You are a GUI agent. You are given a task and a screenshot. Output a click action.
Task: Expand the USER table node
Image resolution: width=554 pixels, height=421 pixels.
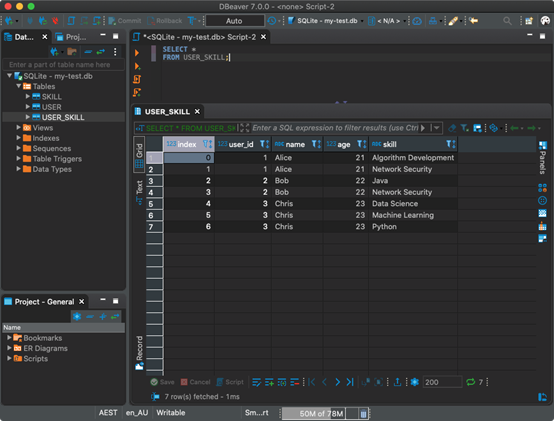28,107
